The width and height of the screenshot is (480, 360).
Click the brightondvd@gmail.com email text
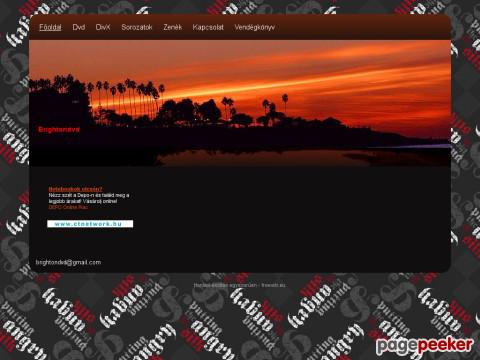click(68, 262)
